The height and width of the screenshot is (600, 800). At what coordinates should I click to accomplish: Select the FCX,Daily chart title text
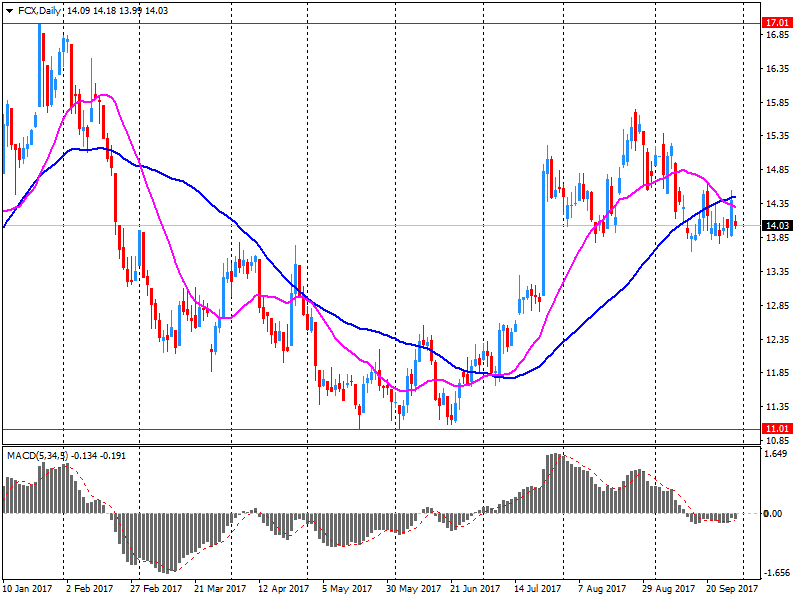(39, 11)
